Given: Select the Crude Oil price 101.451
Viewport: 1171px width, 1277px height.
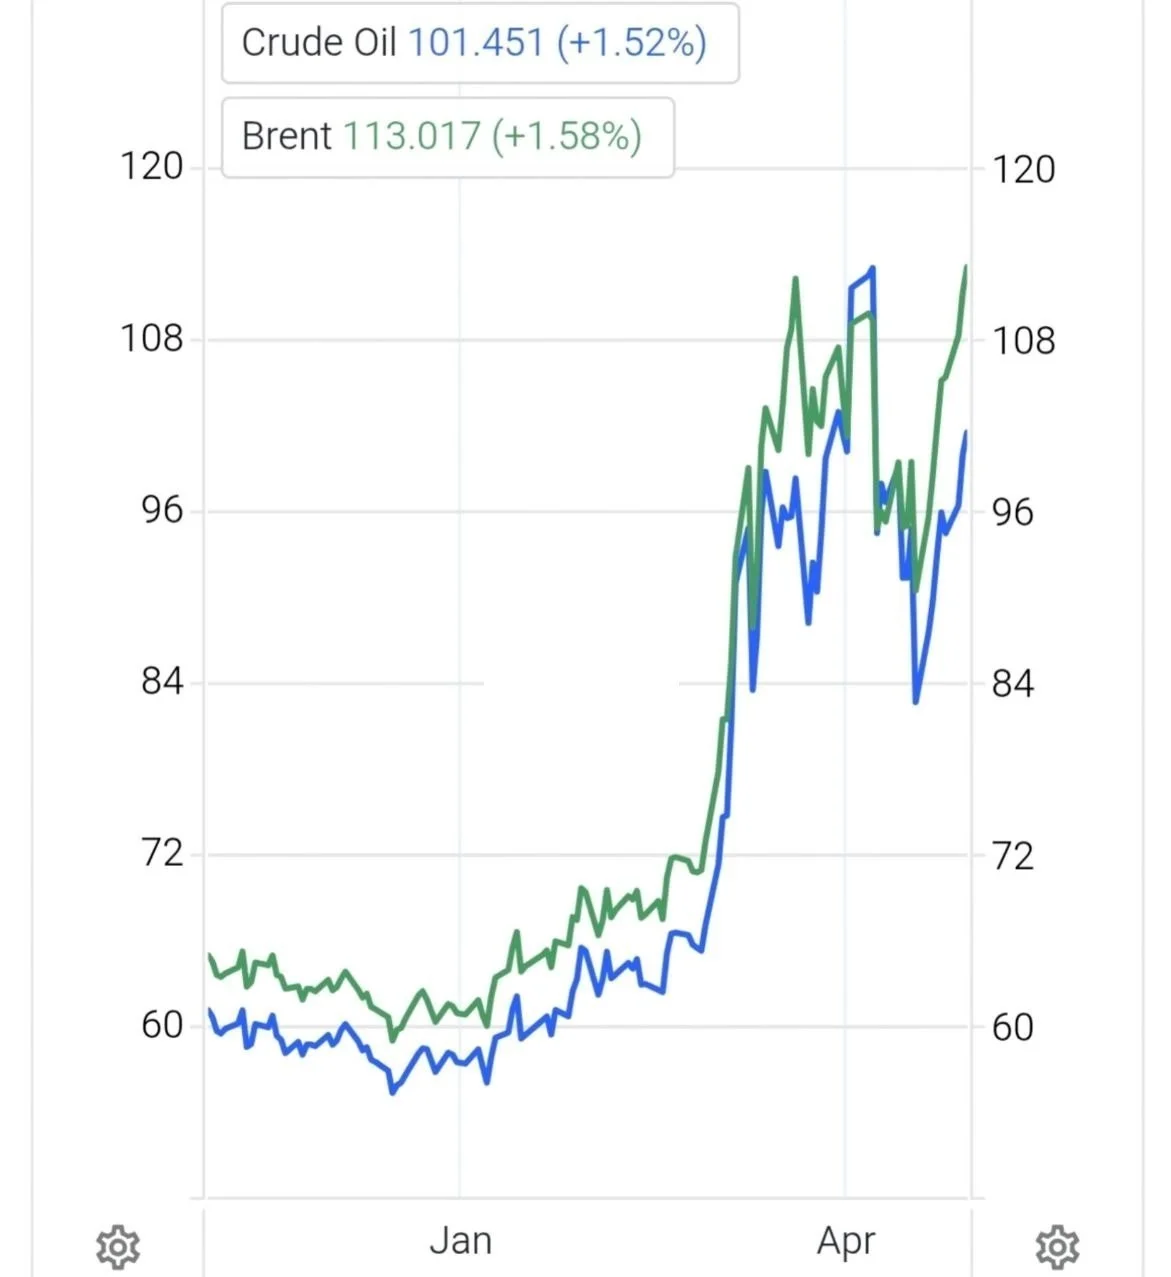Looking at the screenshot, I should point(476,43).
